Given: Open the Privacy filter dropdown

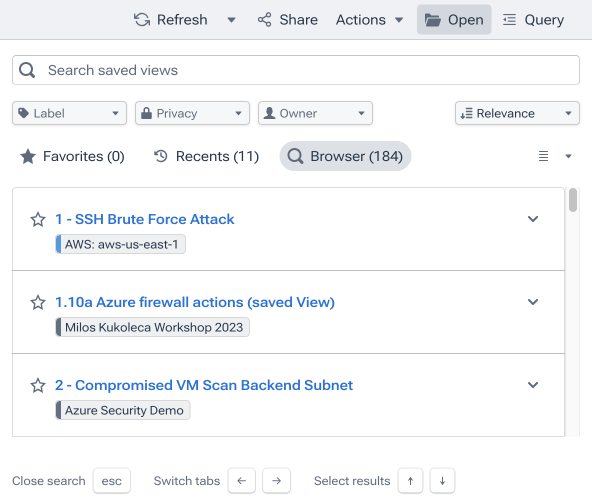Looking at the screenshot, I should (193, 113).
